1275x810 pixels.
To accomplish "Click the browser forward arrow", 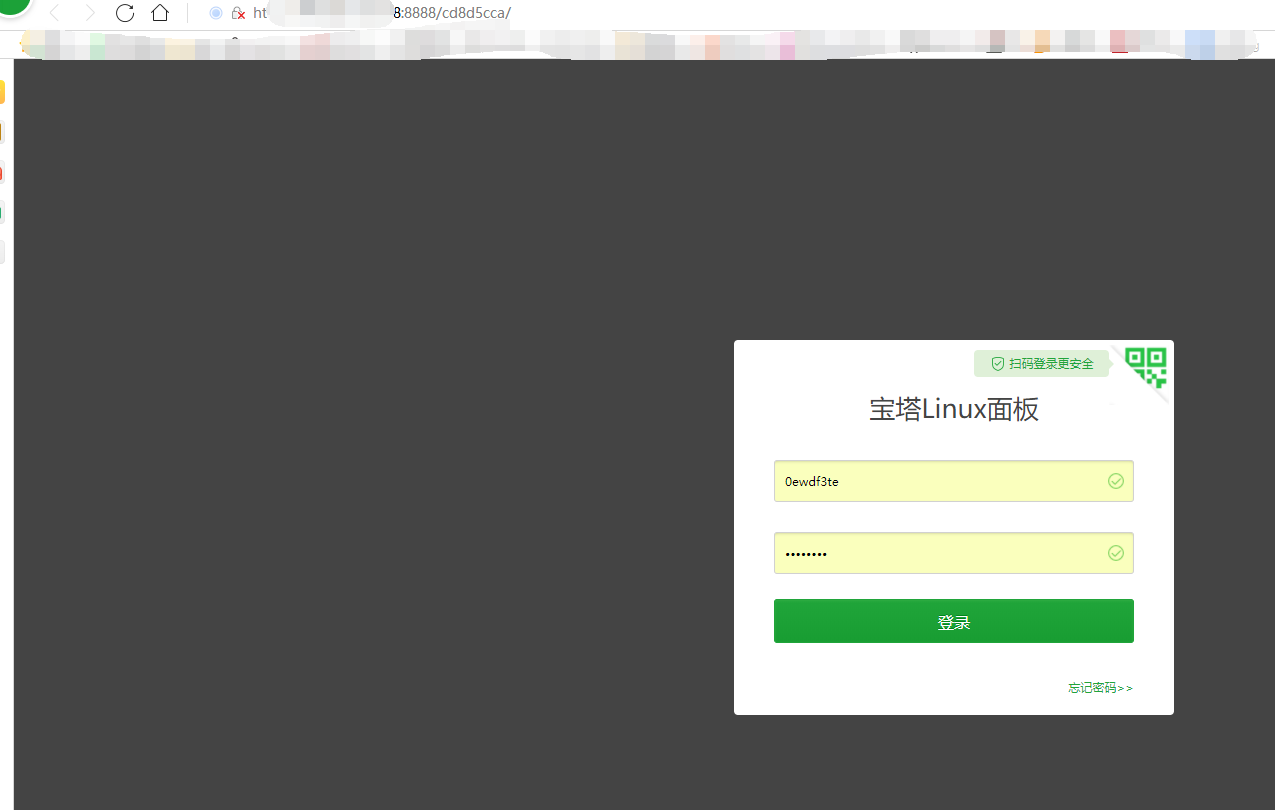I will click(x=90, y=13).
